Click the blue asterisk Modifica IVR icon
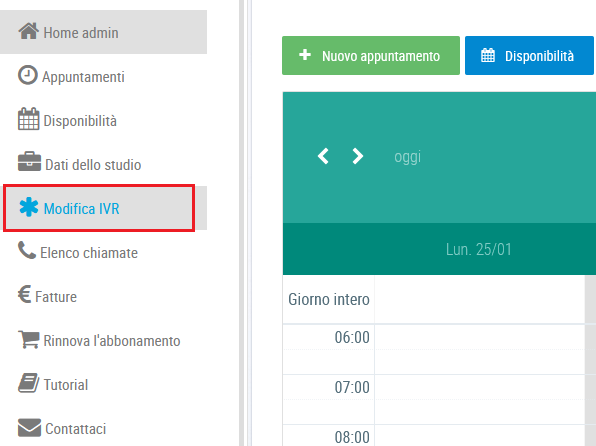 (29, 208)
